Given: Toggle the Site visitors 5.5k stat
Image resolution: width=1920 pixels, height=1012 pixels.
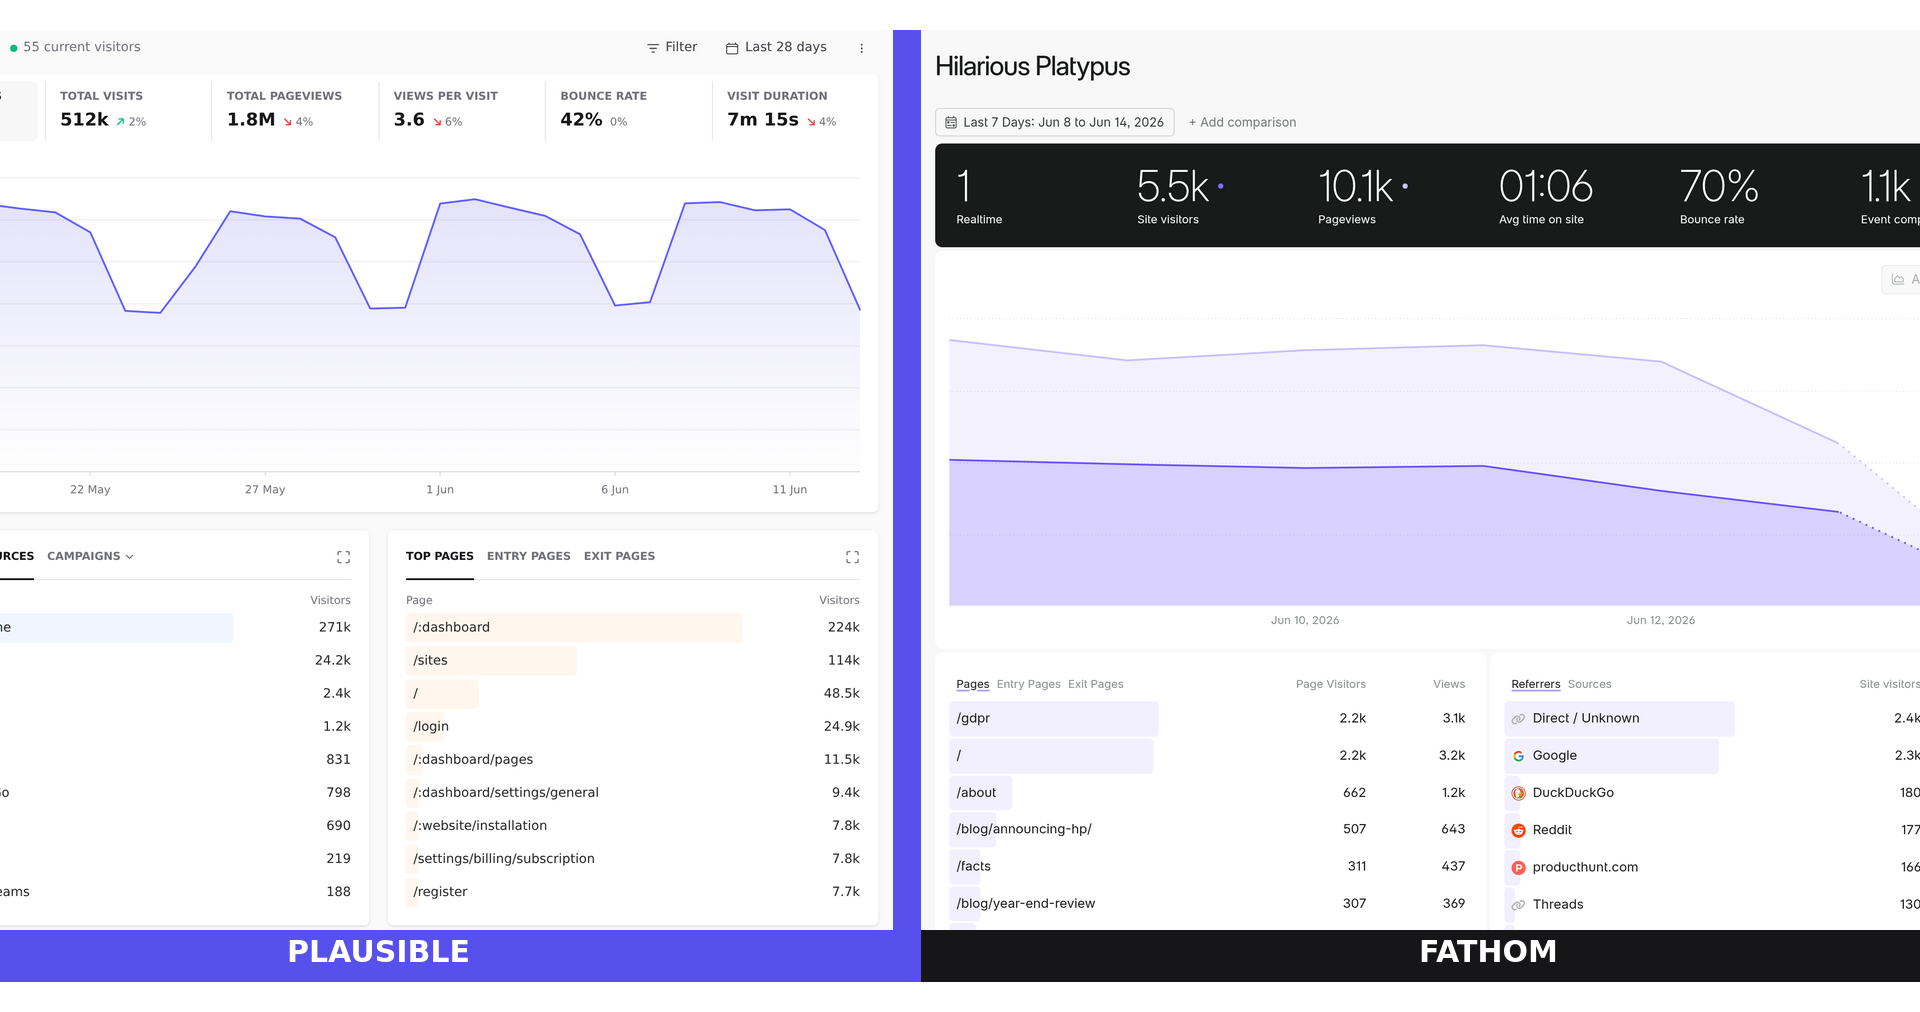Looking at the screenshot, I should [1180, 196].
